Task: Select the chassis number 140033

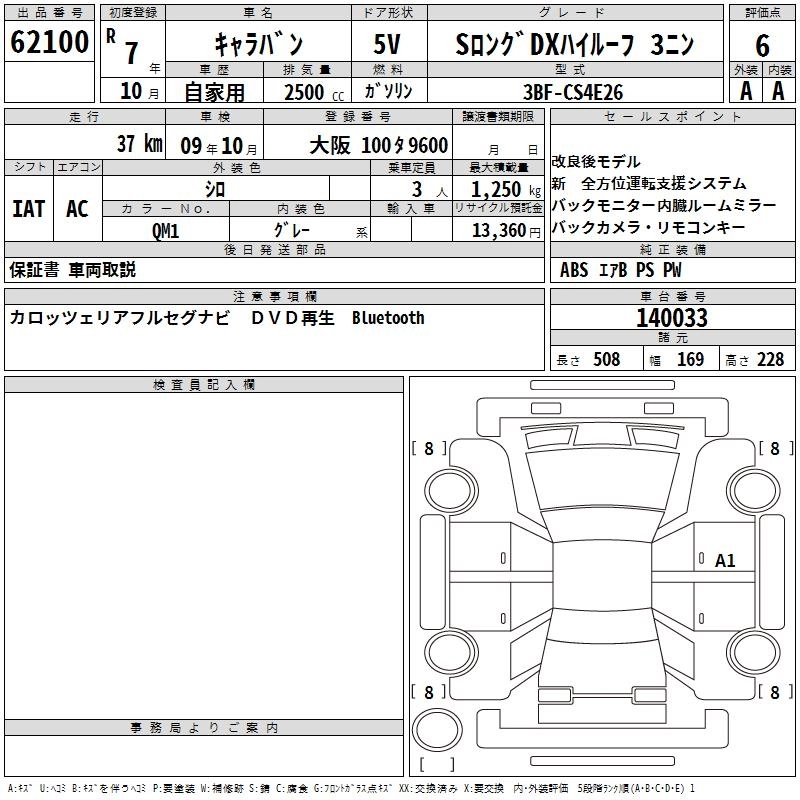Action: (672, 318)
